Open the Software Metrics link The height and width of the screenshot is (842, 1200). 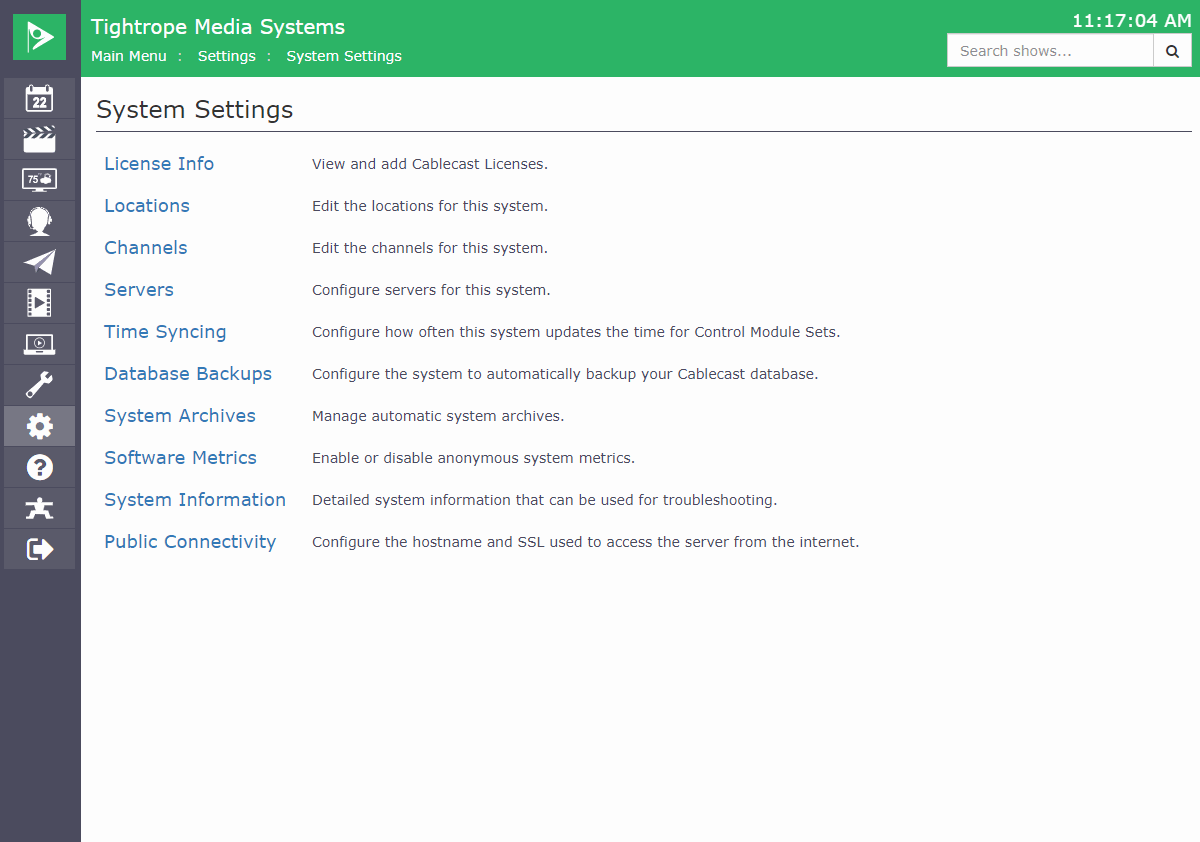click(181, 458)
